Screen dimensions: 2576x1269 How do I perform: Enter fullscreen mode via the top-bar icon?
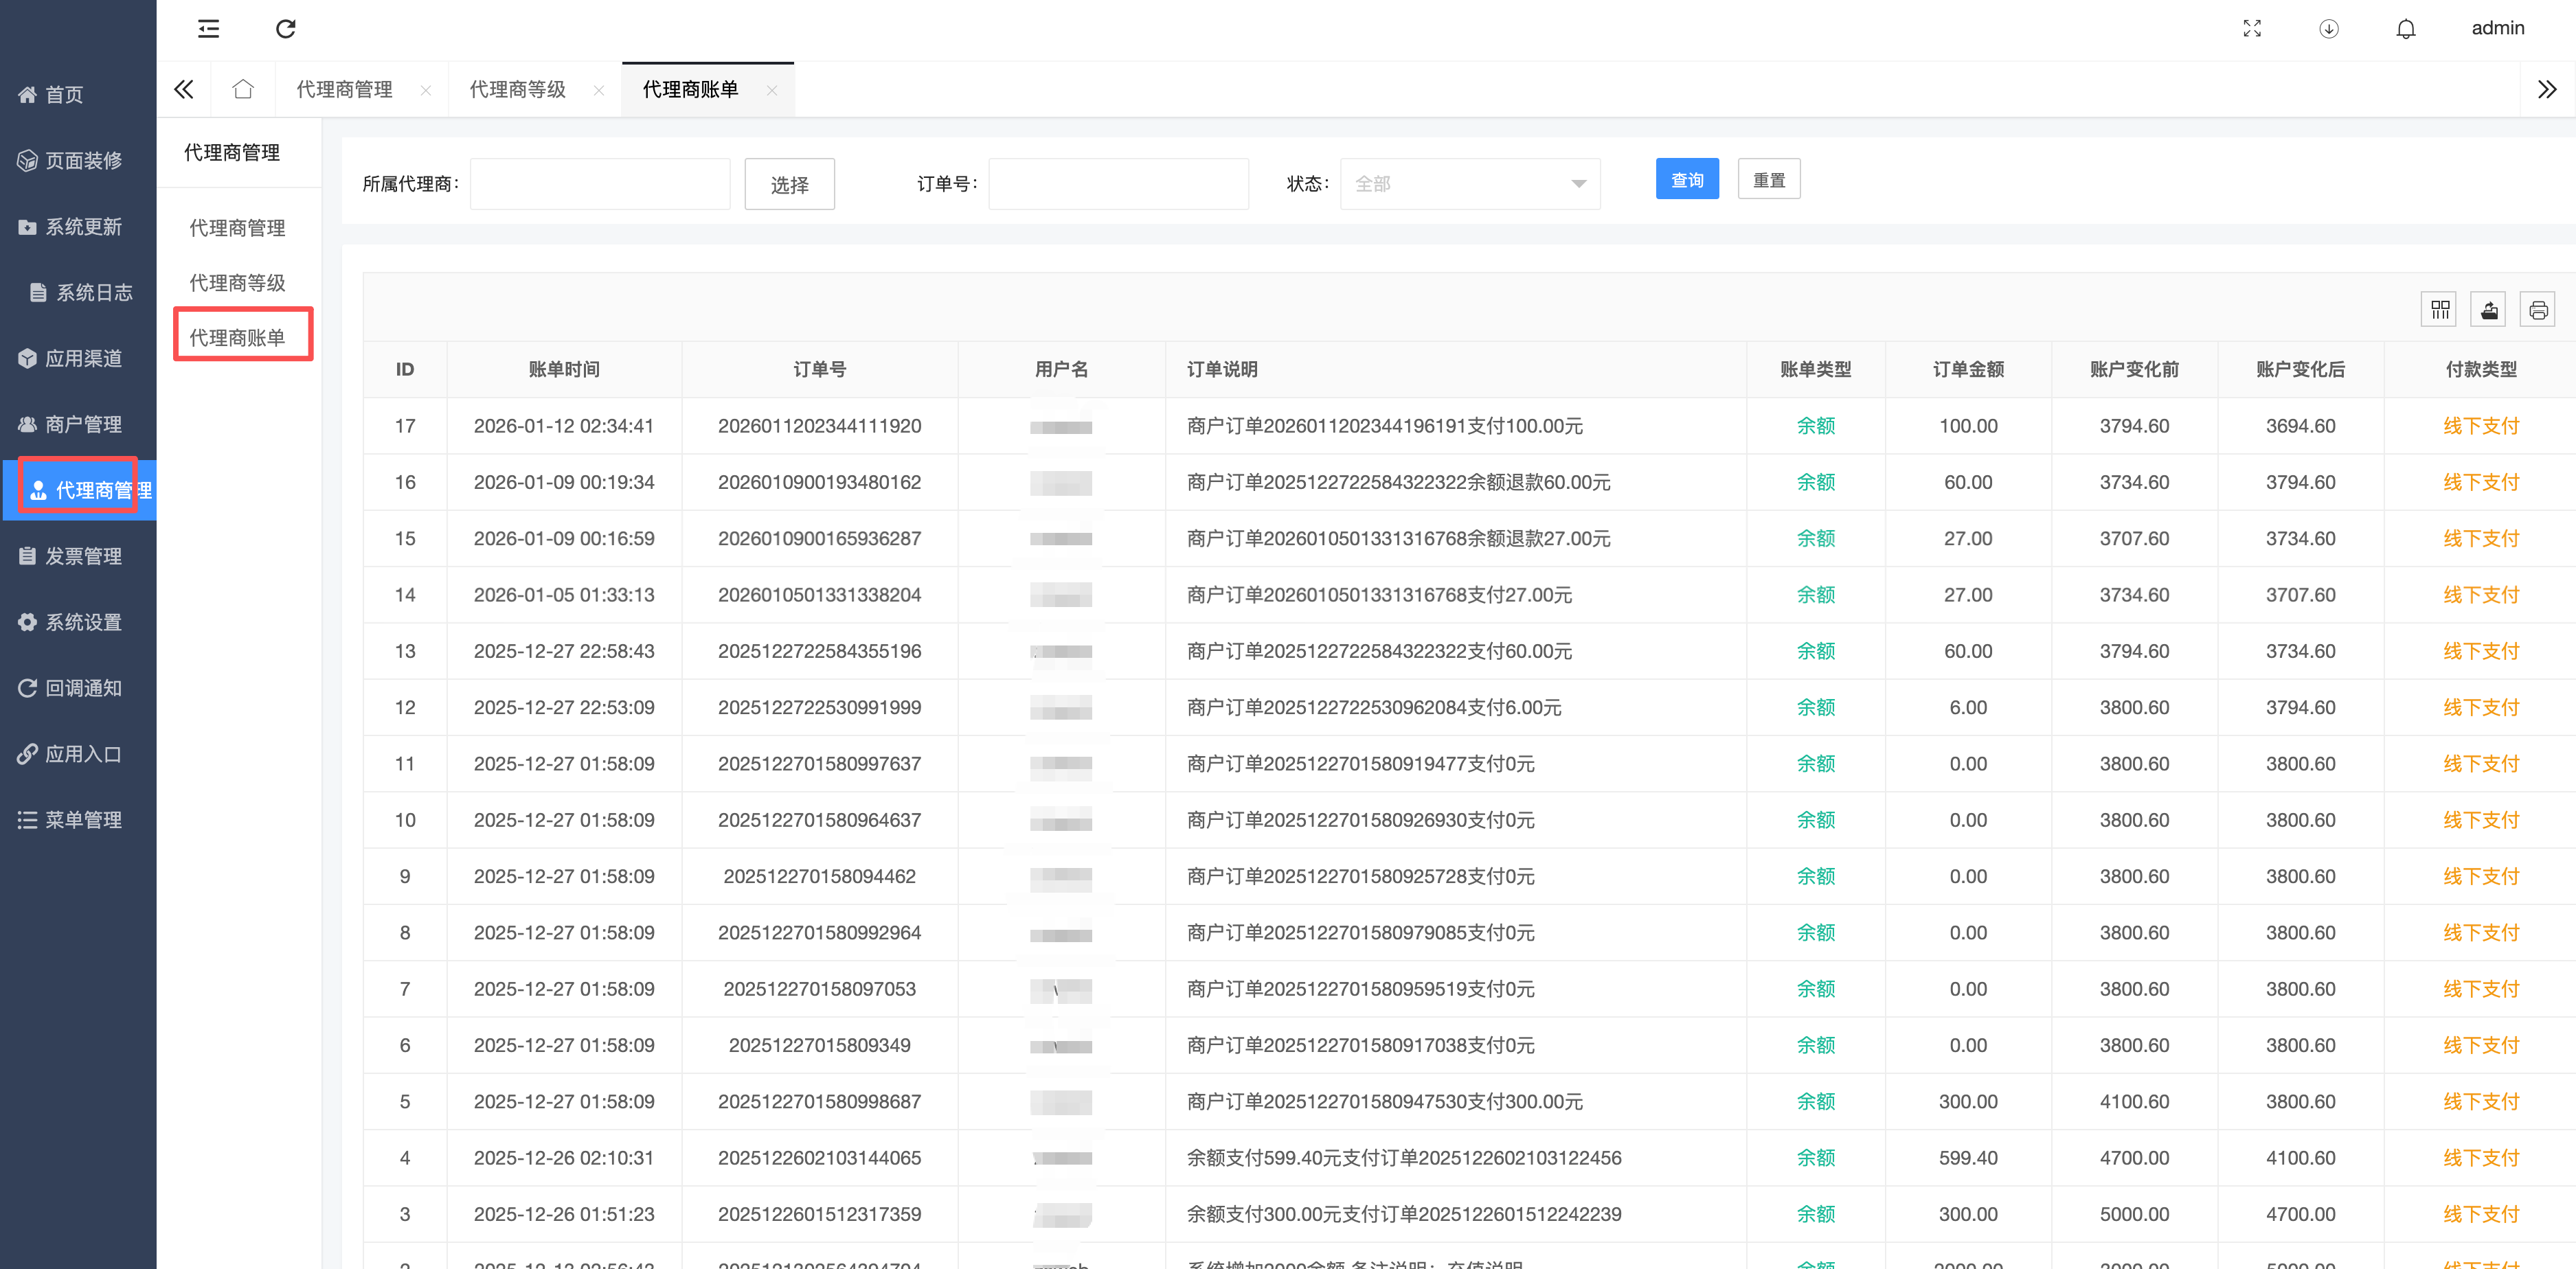(x=2252, y=29)
